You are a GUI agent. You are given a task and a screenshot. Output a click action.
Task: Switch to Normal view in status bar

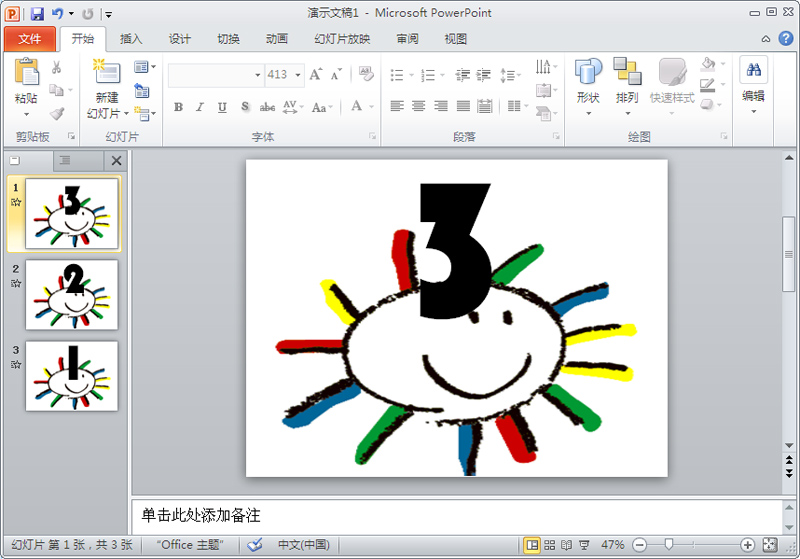(x=532, y=545)
